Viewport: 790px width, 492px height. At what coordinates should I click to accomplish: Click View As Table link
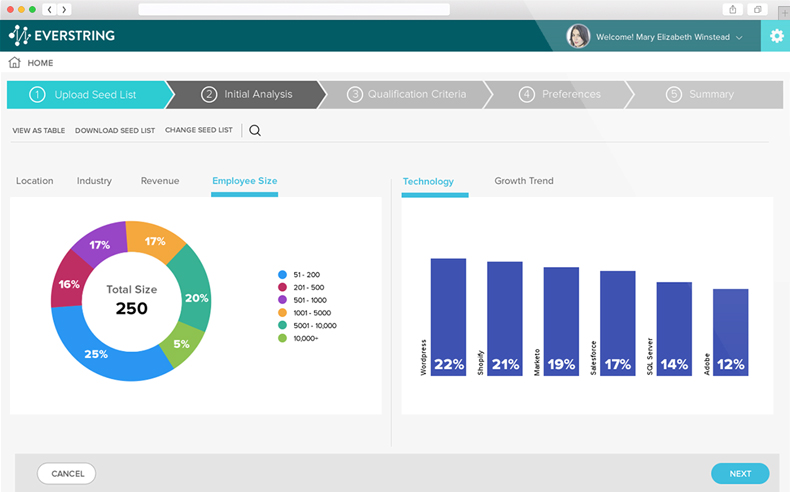[x=39, y=130]
